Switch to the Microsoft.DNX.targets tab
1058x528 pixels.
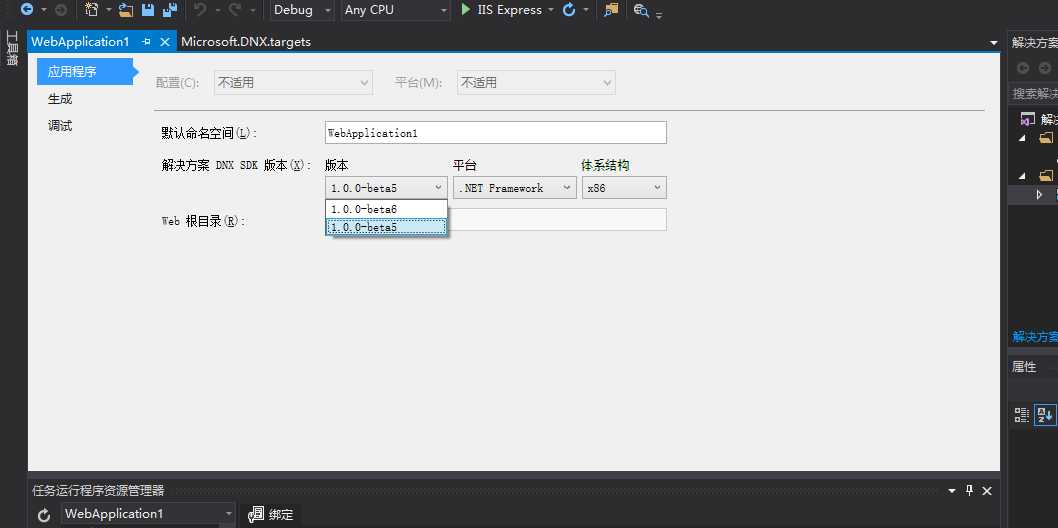point(246,42)
